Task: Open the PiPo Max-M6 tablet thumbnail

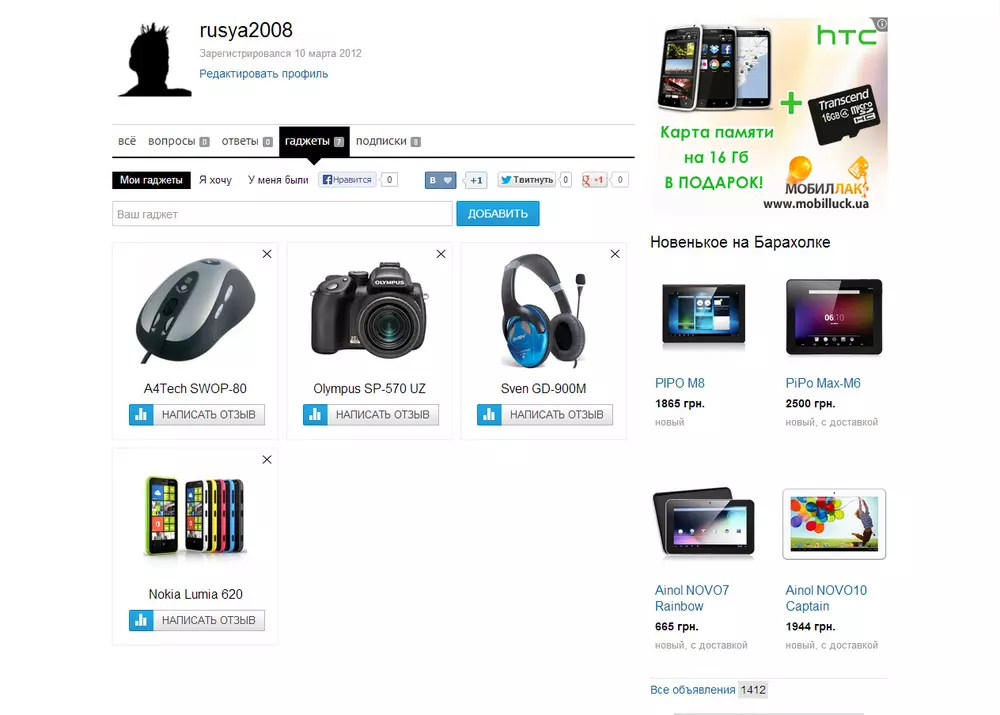Action: coord(834,316)
